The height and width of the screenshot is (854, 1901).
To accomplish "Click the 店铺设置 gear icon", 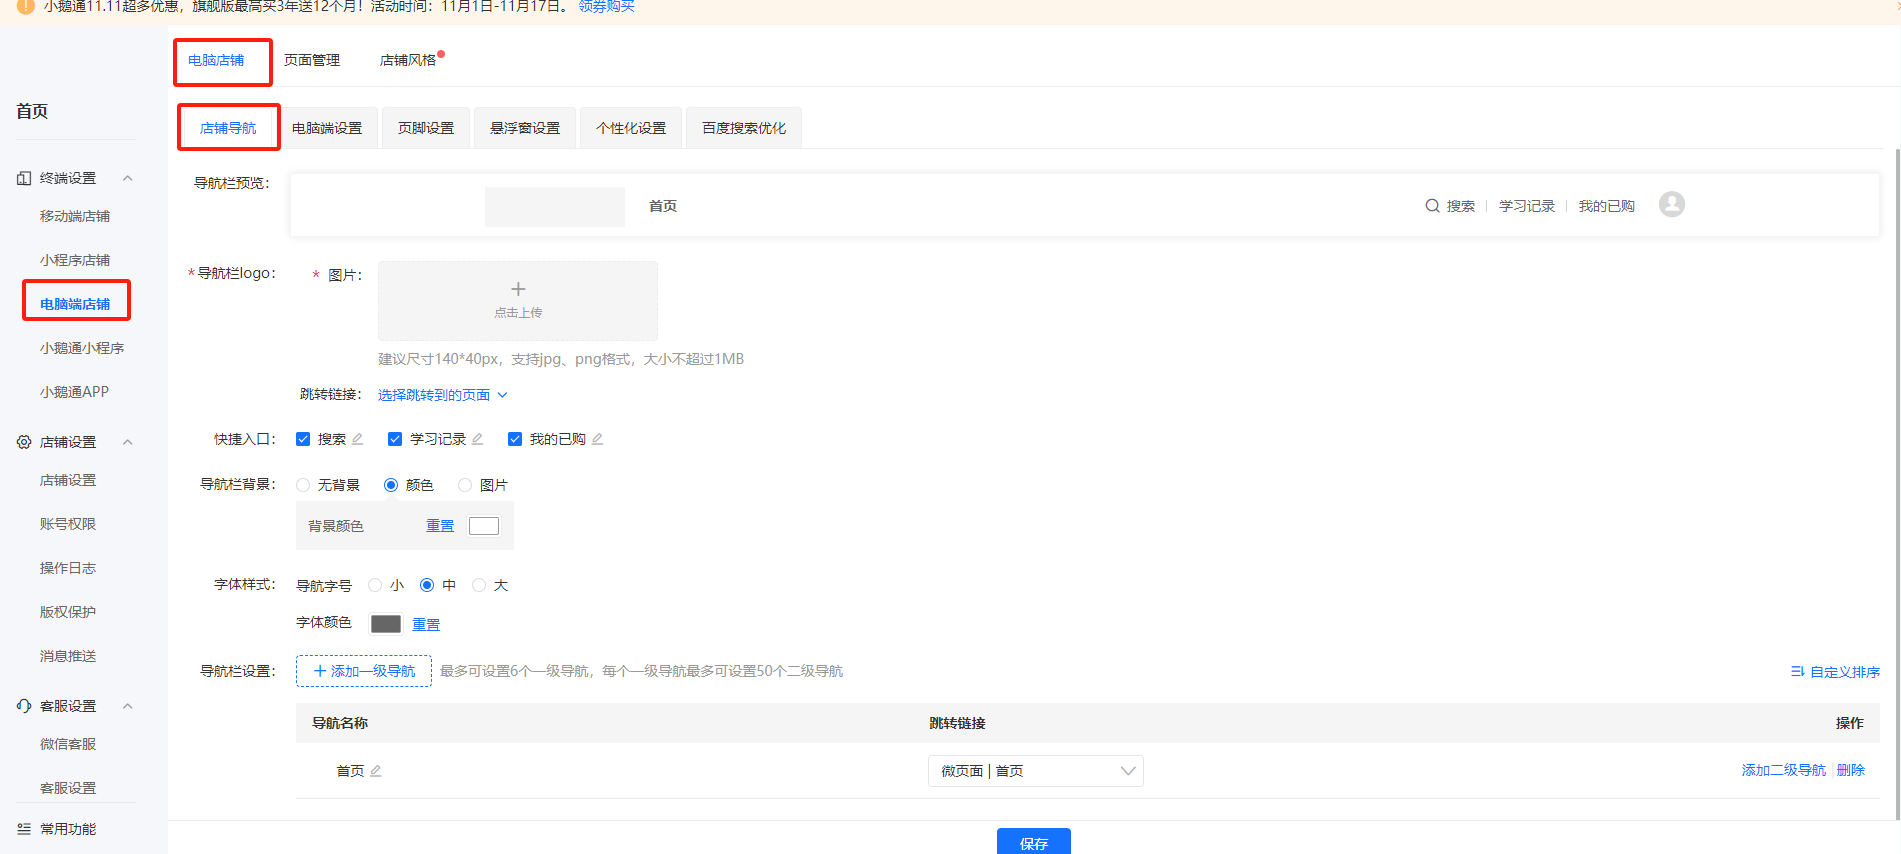I will (24, 442).
